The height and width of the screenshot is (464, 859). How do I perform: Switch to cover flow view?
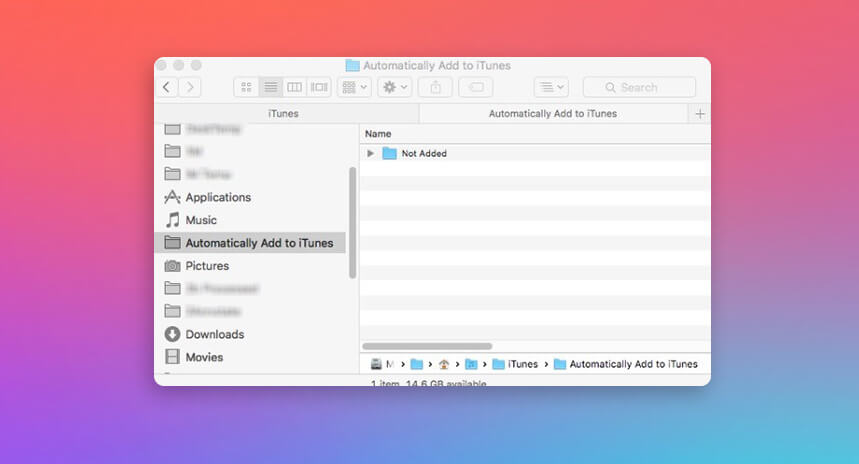coord(319,87)
